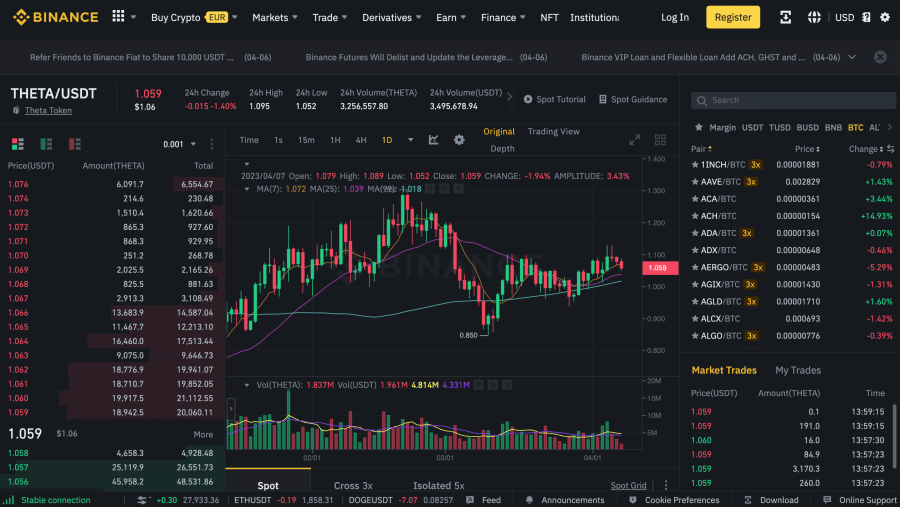Favorite the ACH/BTC pair star
This screenshot has width=900, height=507.
pos(695,216)
